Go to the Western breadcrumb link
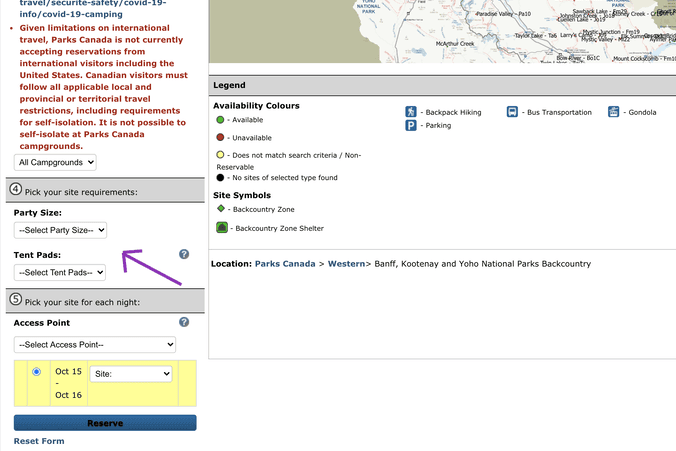This screenshot has height=451, width=676. [346, 264]
